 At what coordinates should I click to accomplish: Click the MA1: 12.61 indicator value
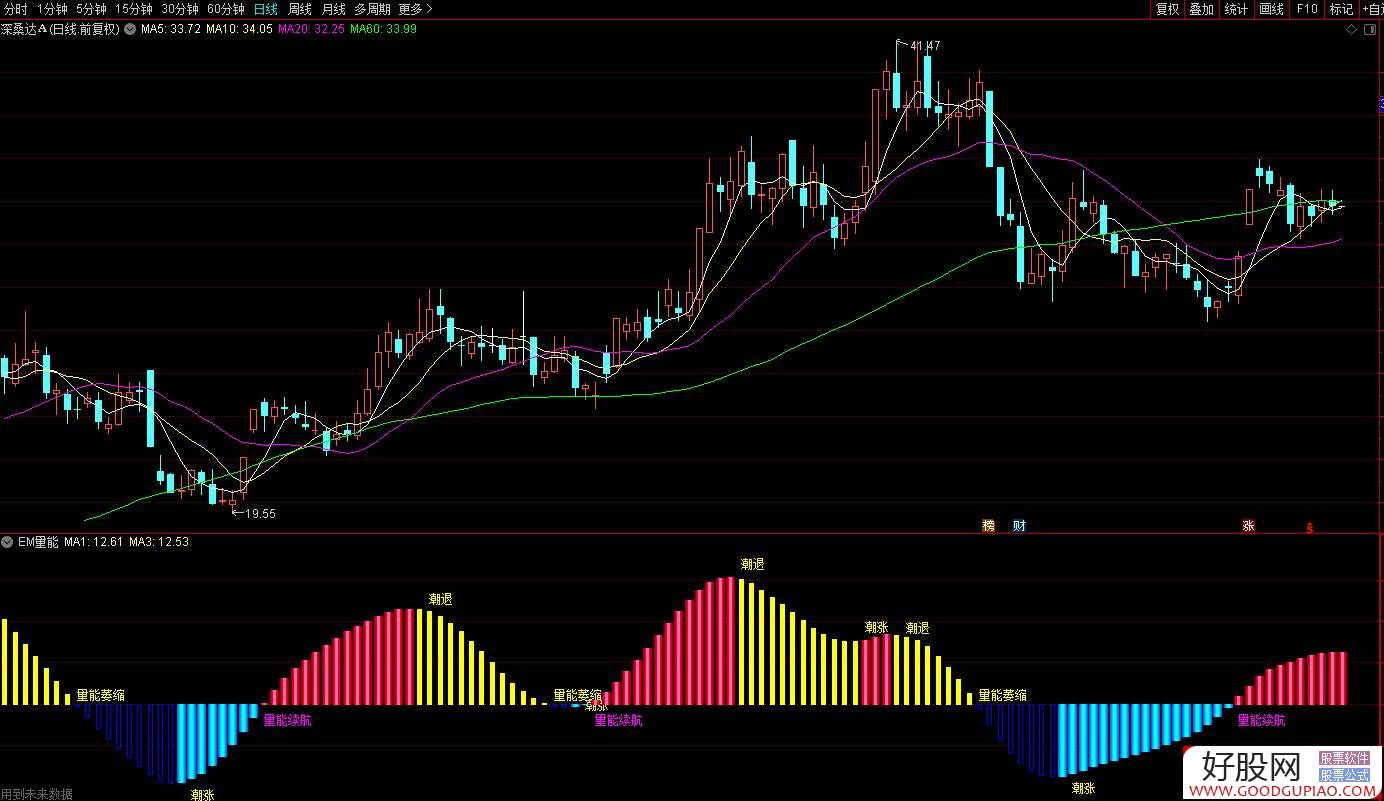(x=94, y=542)
